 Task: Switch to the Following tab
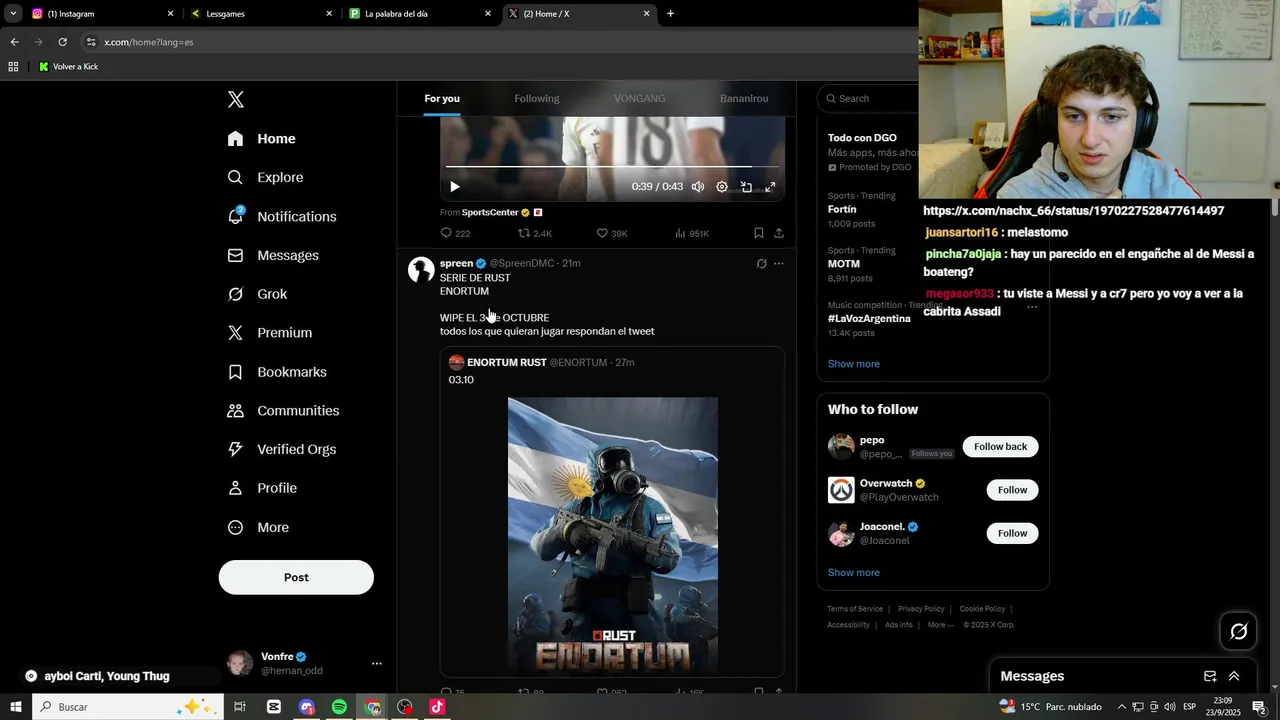tap(537, 98)
